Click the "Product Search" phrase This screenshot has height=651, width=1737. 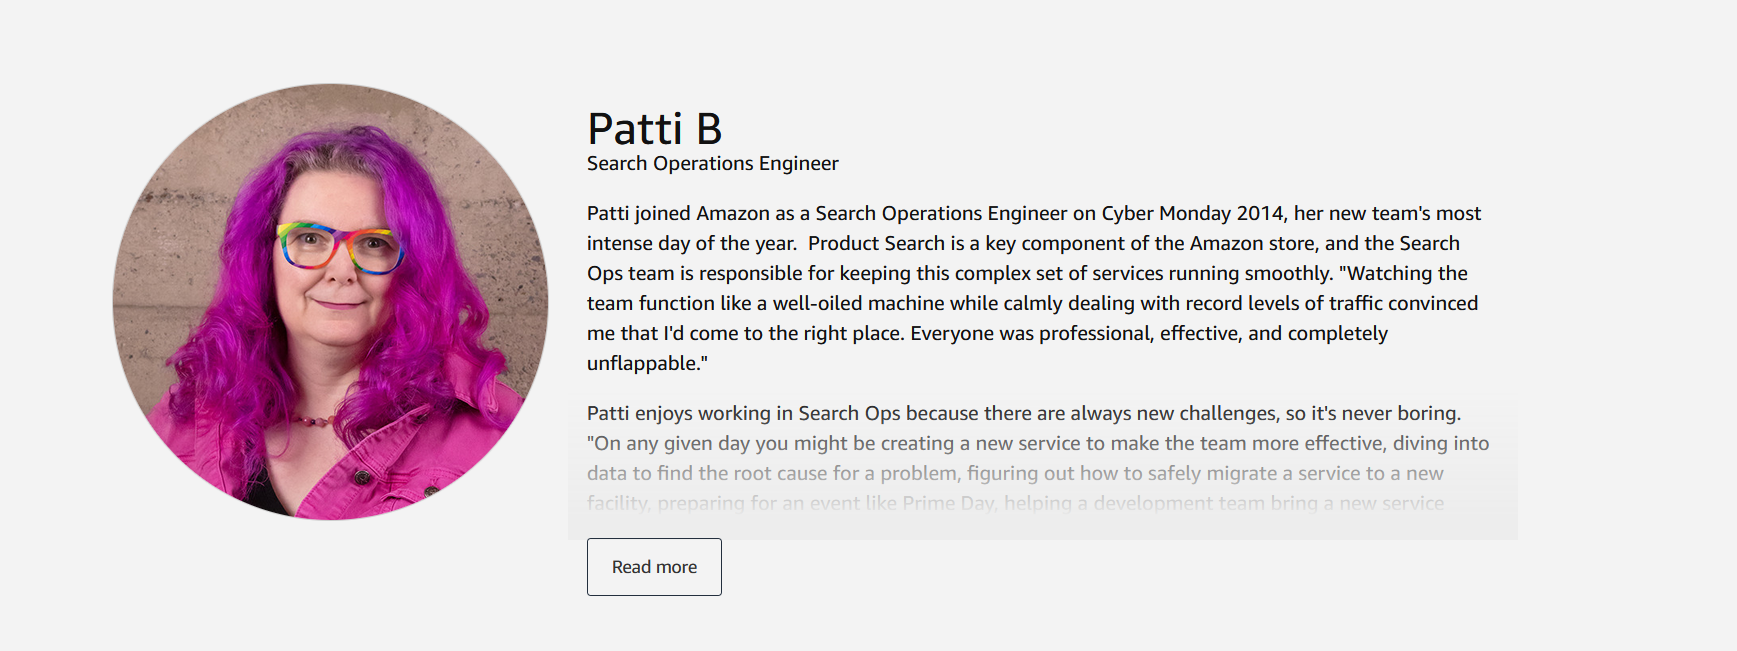(x=876, y=243)
